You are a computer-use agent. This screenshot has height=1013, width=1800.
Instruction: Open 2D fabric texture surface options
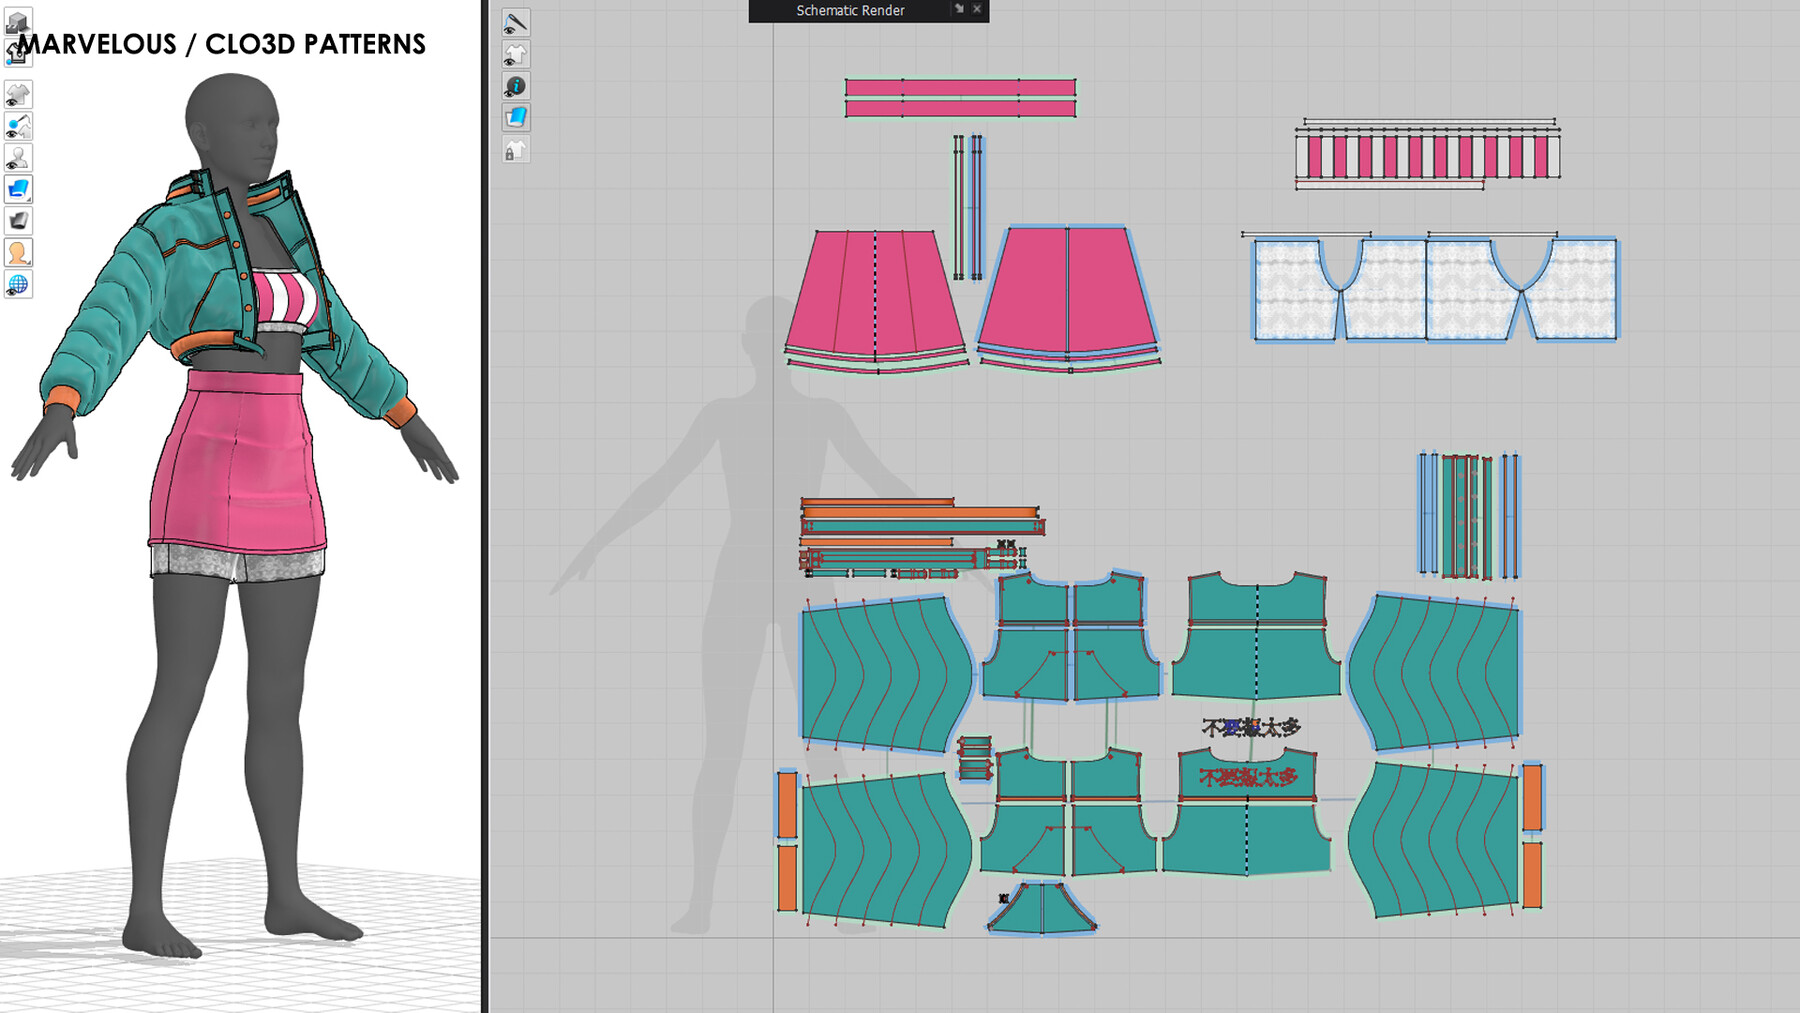click(x=516, y=118)
